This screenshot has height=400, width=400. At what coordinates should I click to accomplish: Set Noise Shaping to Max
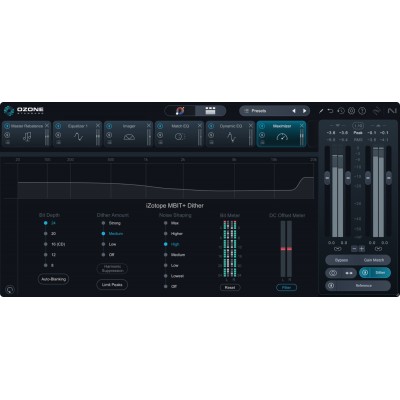pyautogui.click(x=172, y=223)
